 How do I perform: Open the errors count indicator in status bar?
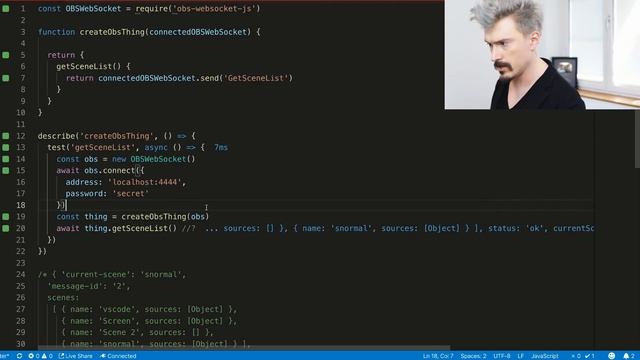pos(34,356)
